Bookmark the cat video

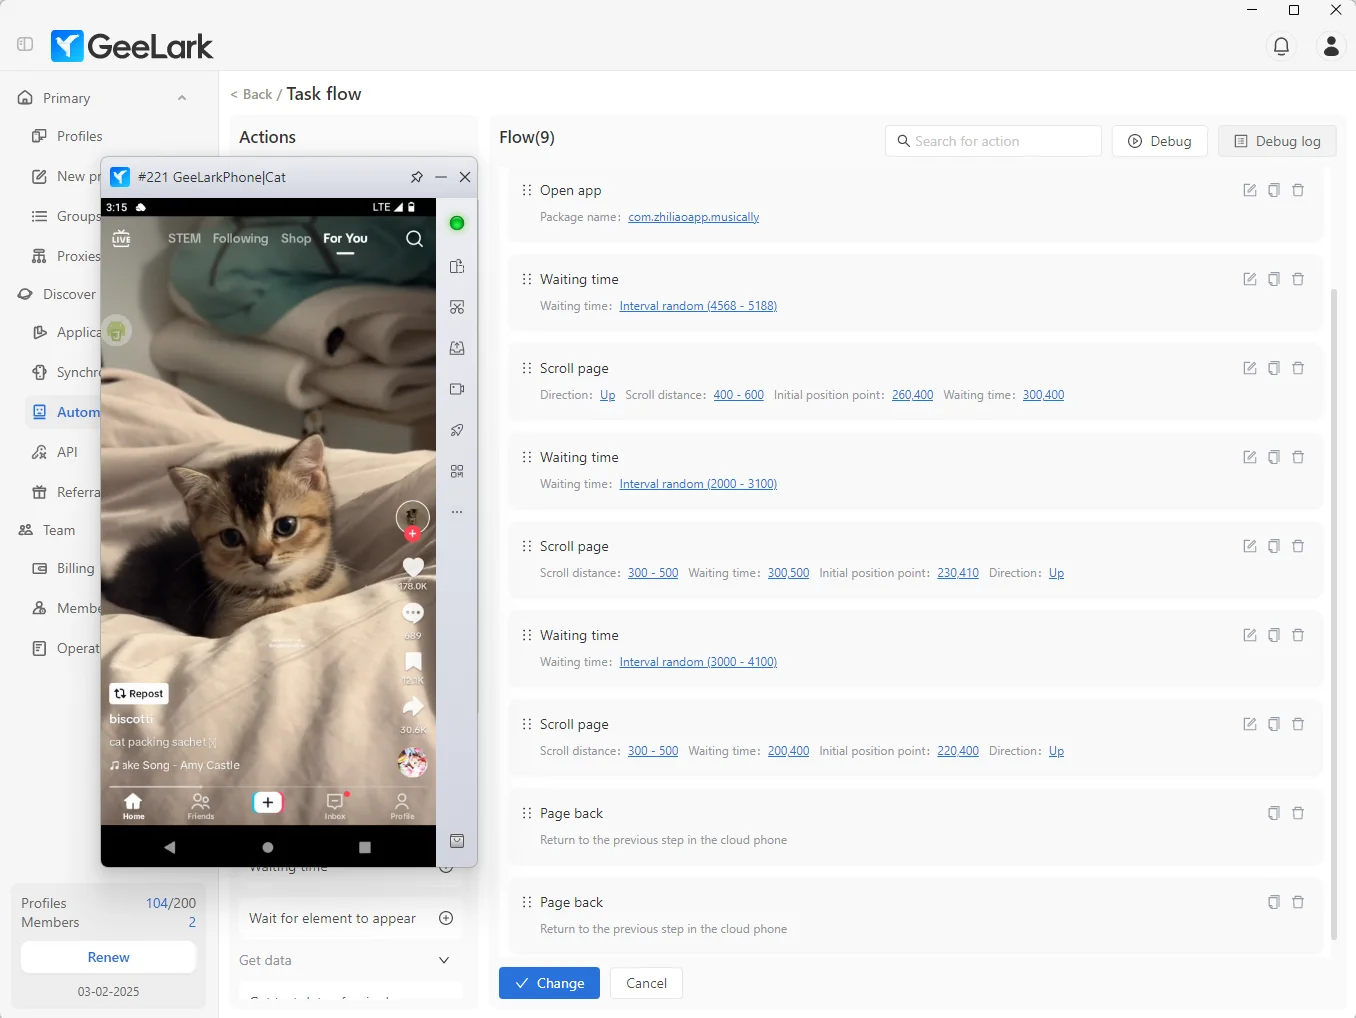pyautogui.click(x=413, y=661)
